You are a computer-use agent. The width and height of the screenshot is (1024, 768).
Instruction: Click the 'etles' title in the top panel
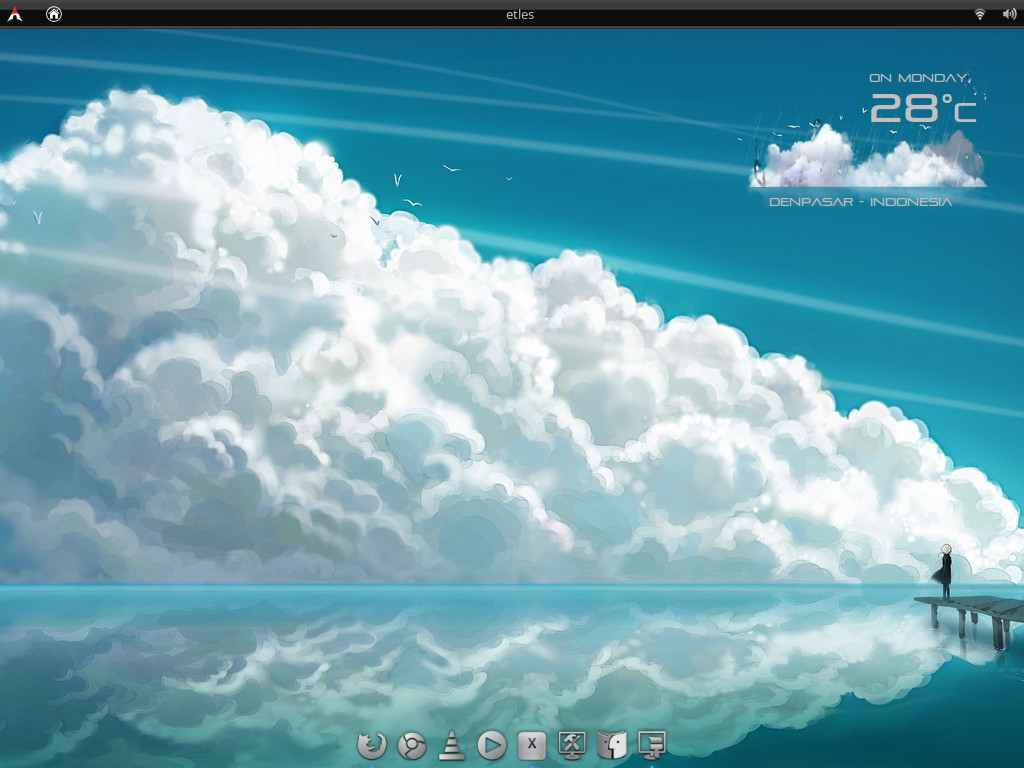point(520,14)
